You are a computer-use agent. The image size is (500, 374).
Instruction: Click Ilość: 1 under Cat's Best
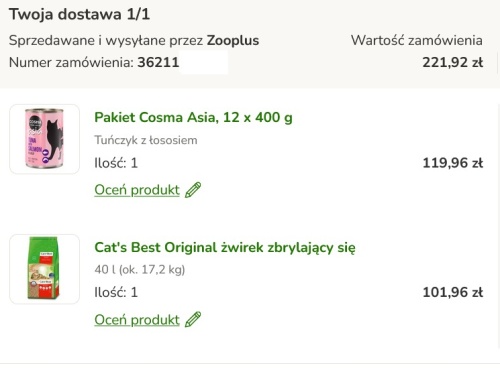[116, 292]
